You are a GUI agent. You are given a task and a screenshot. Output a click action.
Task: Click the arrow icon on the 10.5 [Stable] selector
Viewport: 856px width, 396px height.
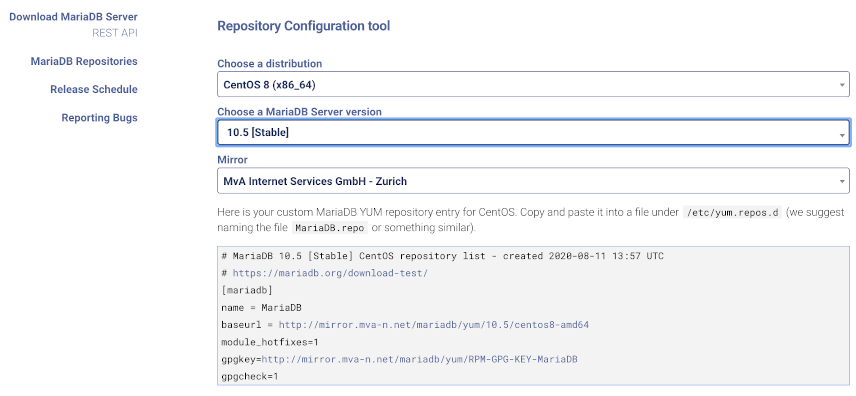click(842, 134)
